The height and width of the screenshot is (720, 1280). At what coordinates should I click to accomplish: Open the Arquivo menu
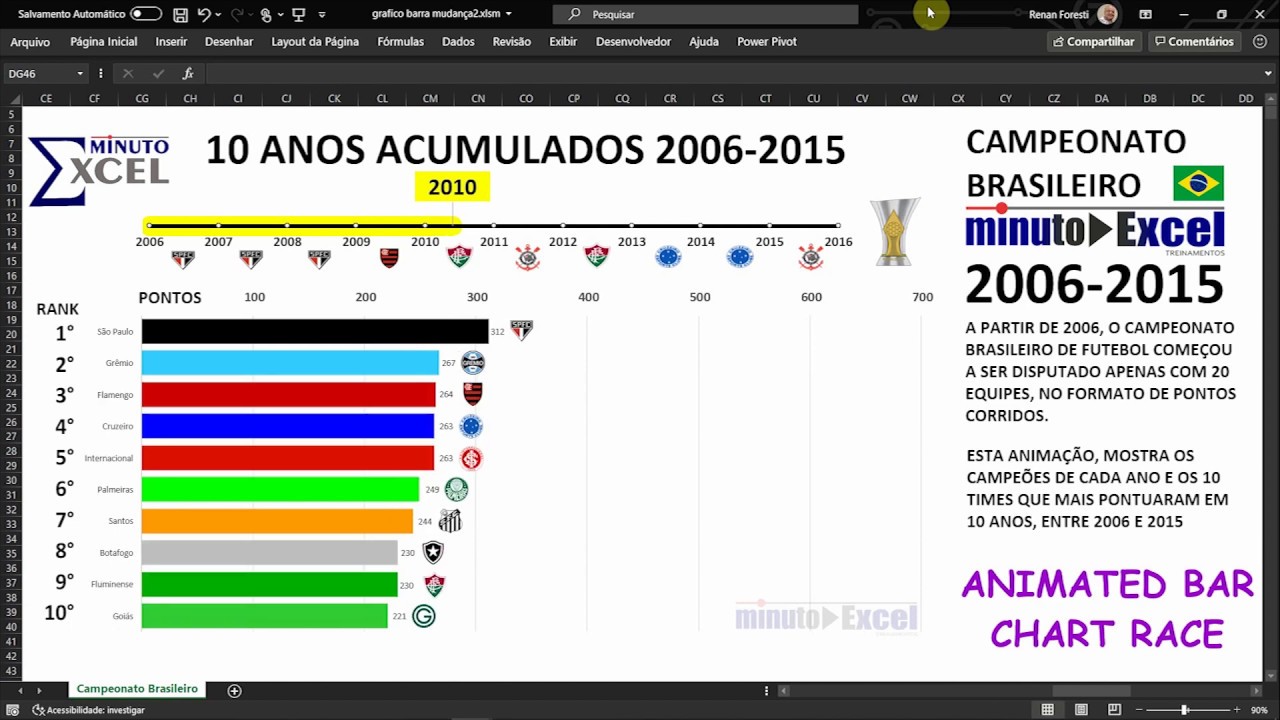[30, 42]
